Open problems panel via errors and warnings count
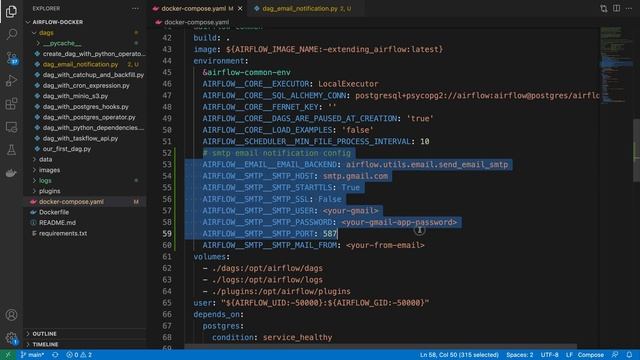640x360 pixels. pyautogui.click(x=79, y=355)
